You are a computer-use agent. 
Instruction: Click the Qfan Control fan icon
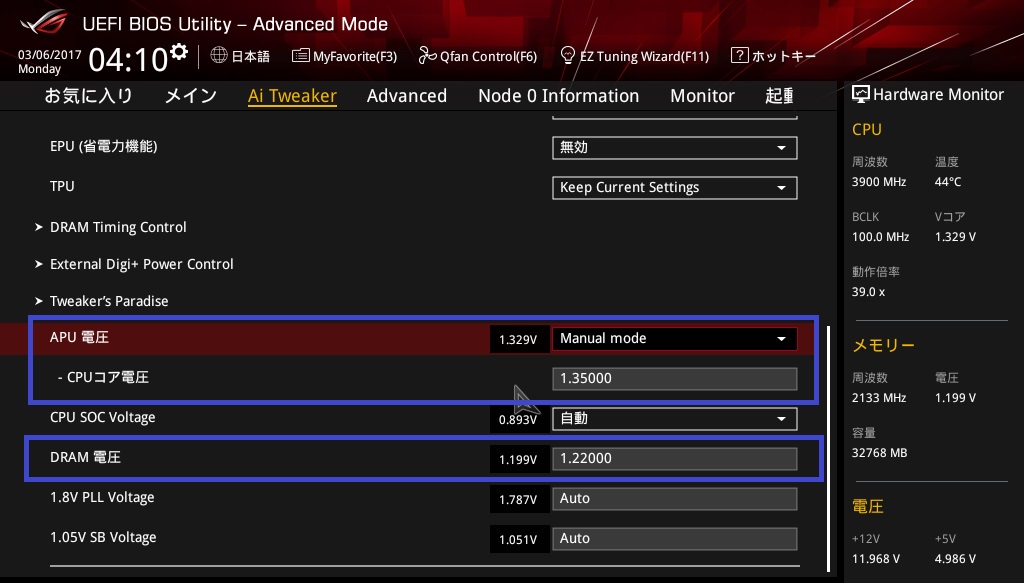[427, 55]
